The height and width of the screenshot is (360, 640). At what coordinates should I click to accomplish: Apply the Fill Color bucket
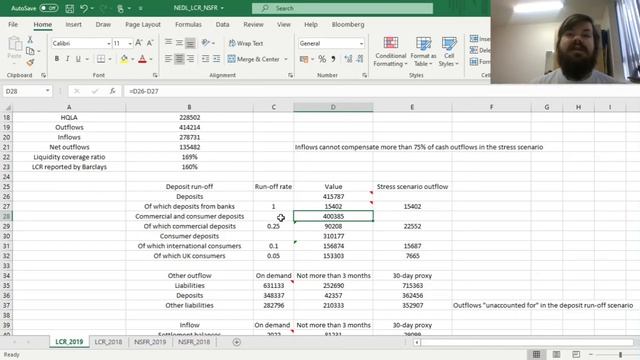[124, 59]
